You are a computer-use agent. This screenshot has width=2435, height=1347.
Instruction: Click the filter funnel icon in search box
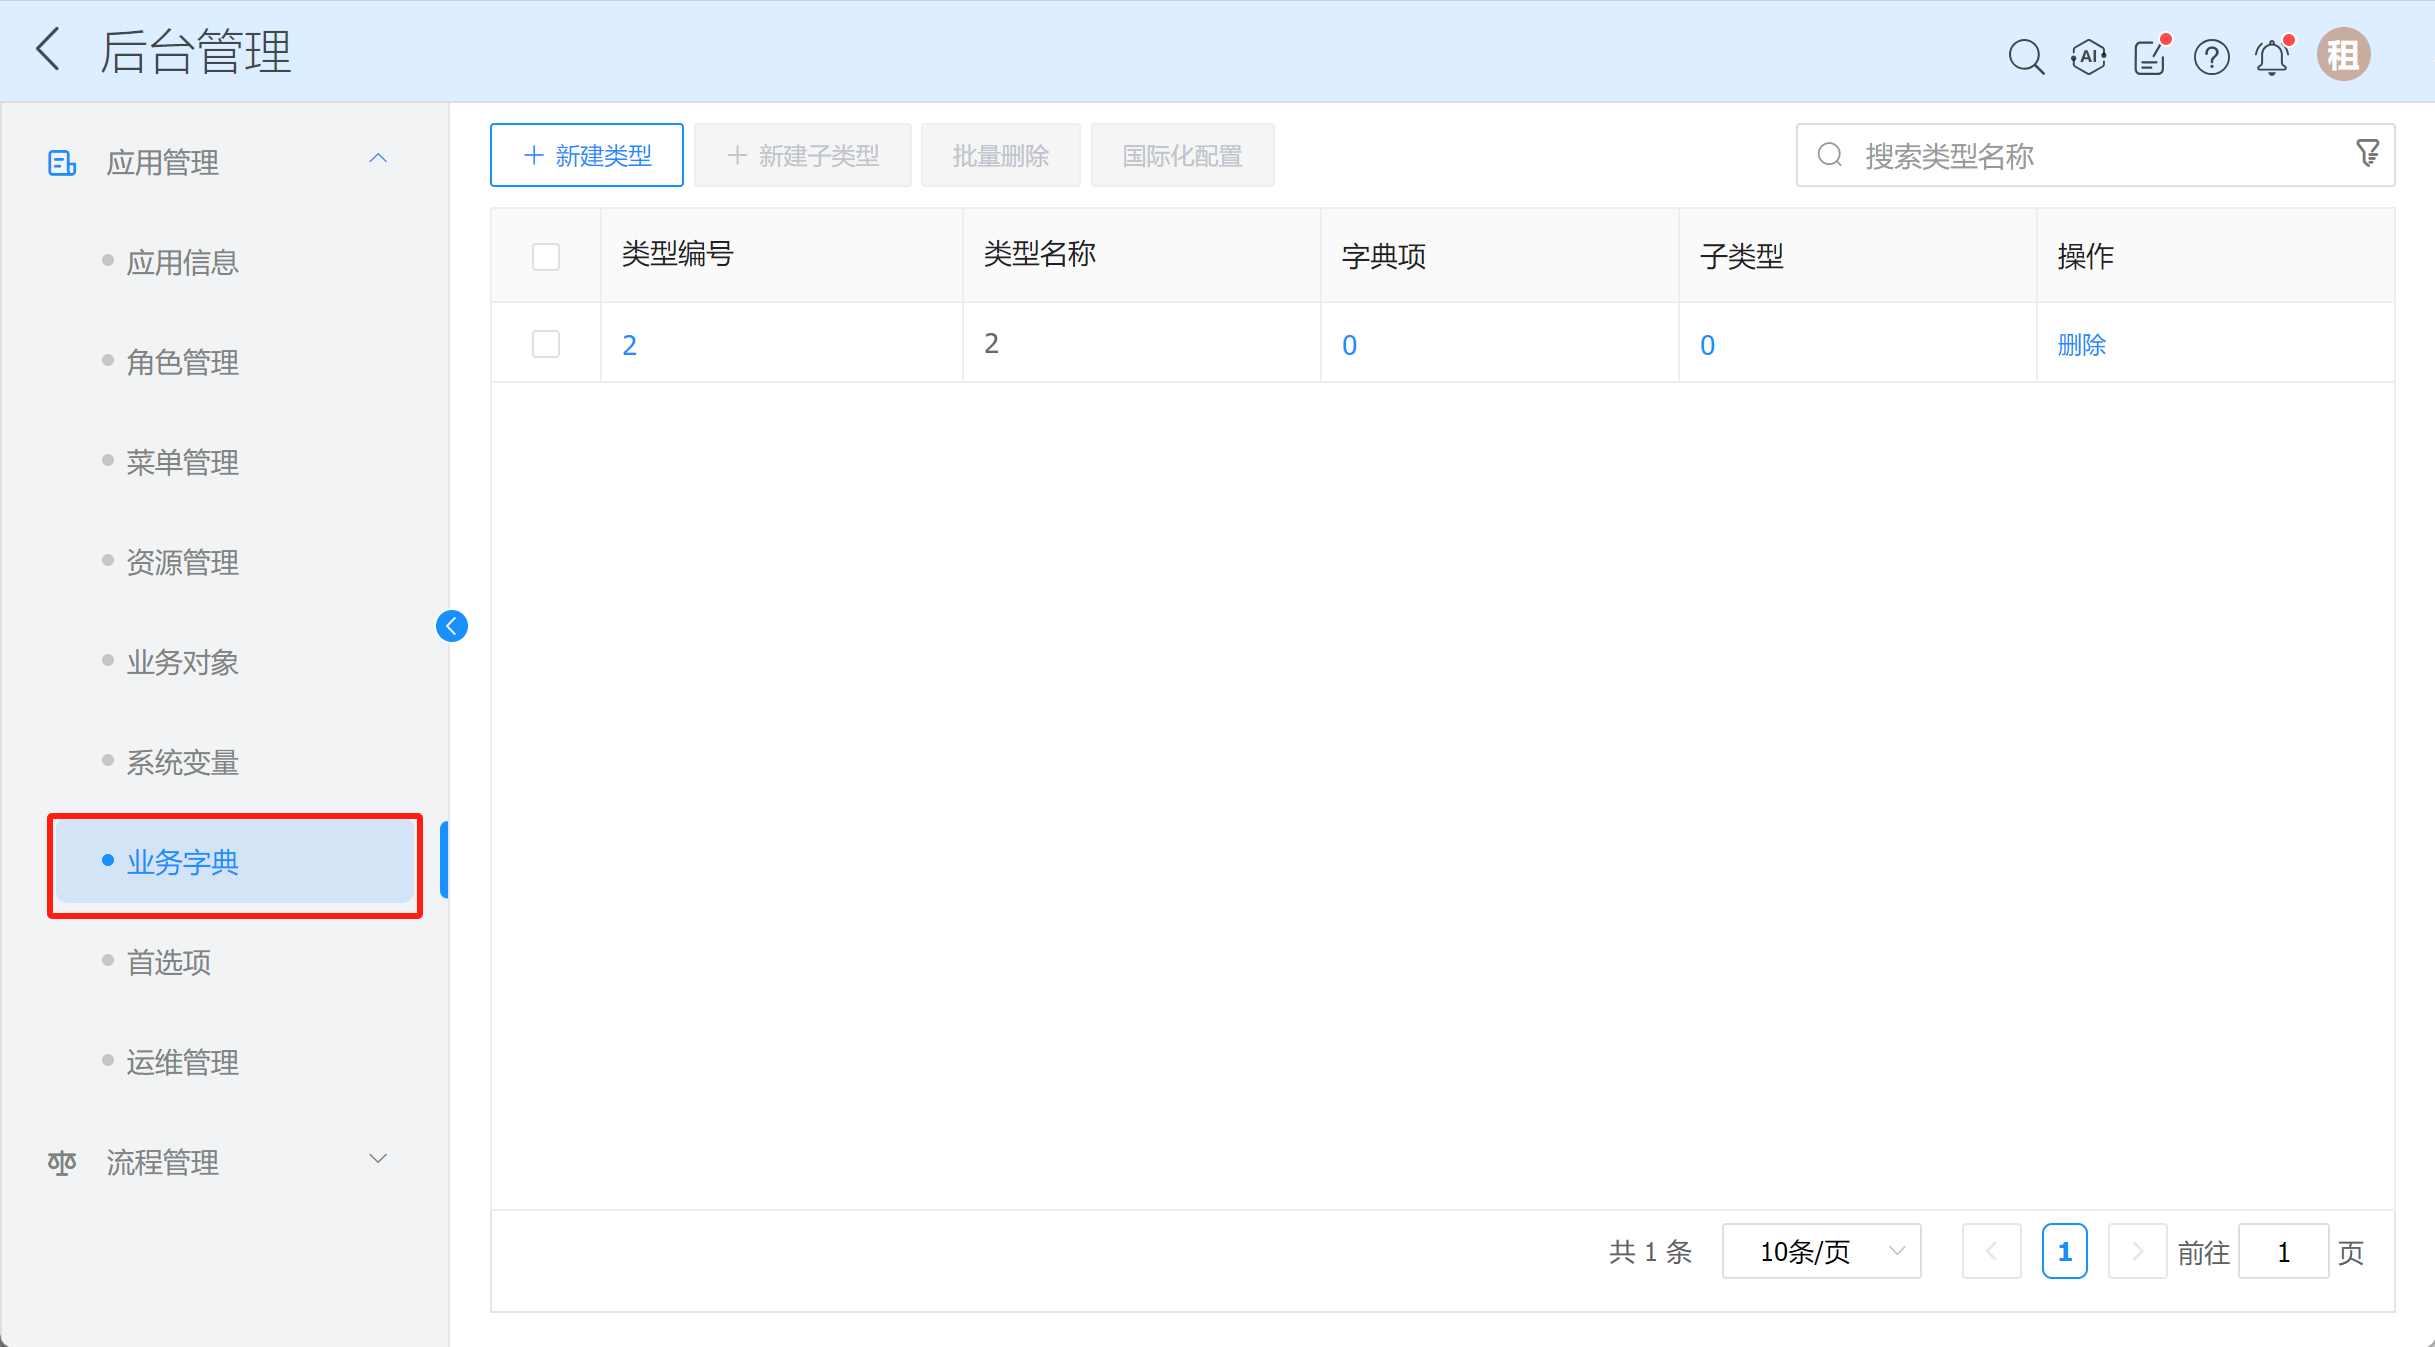pos(2367,154)
